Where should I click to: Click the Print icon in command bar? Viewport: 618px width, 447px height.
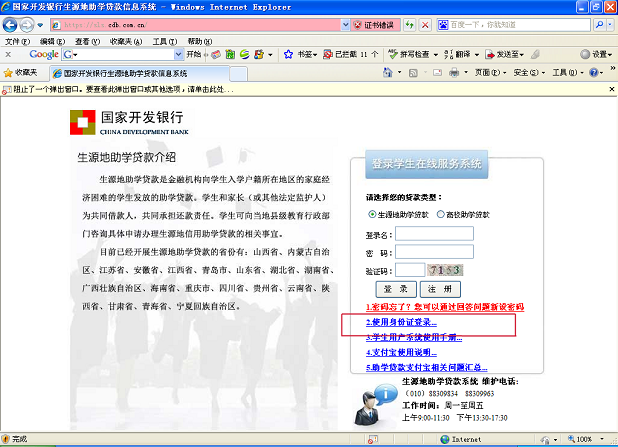coord(455,73)
